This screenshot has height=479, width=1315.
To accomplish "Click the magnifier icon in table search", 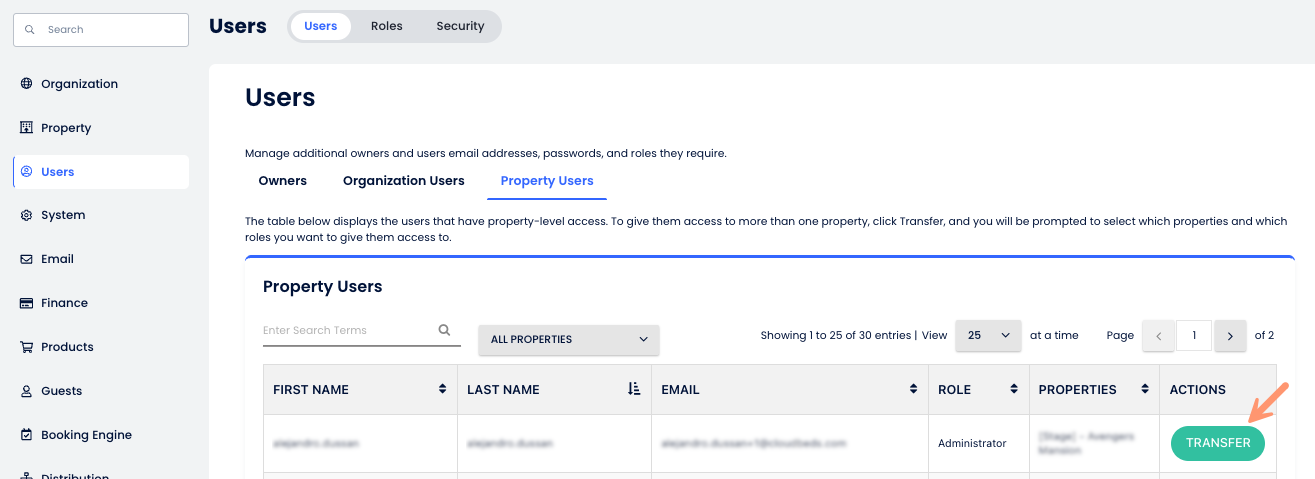I will (444, 330).
